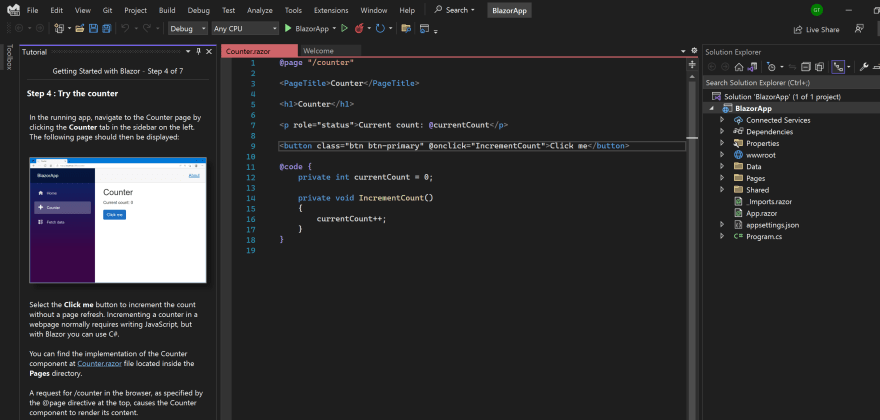
Task: Open the Any CPU platform dropdown
Action: click(245, 29)
